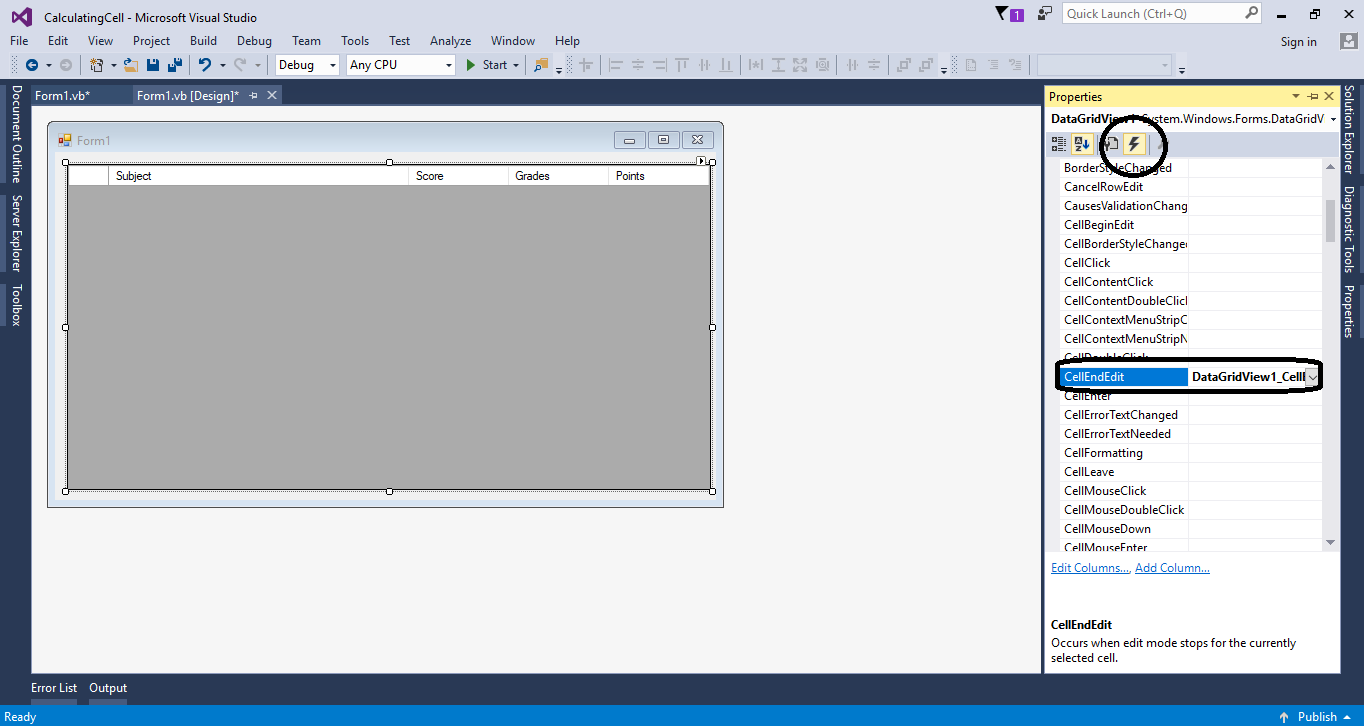
Task: Click the Edit Columns... link
Action: tap(1090, 568)
